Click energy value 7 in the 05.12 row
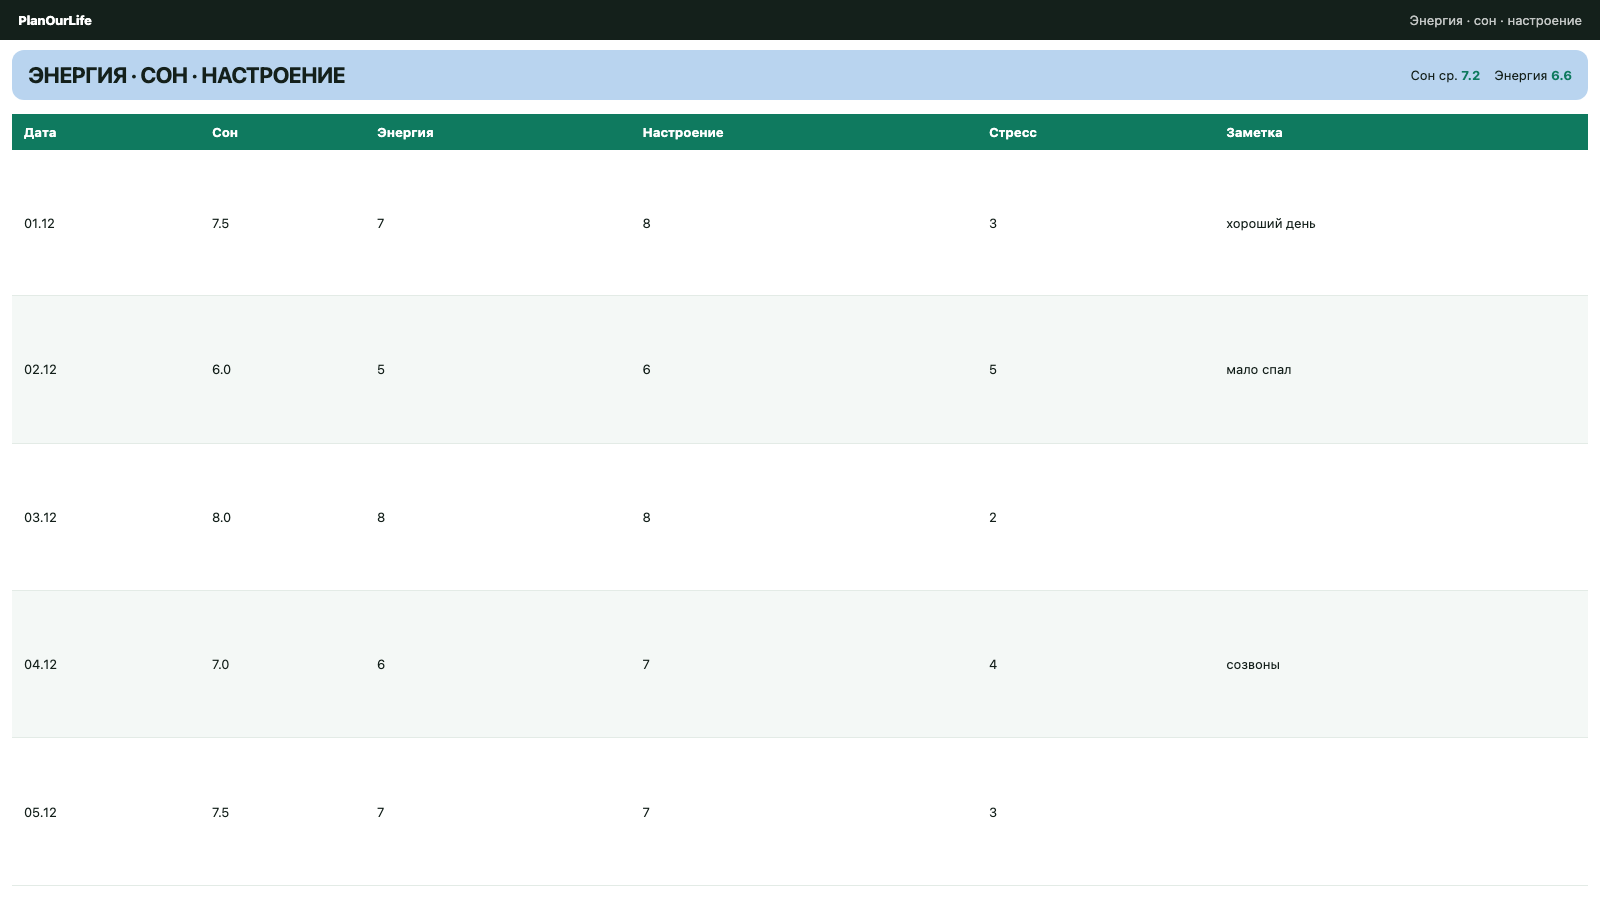Screen dimensions: 1600x900 pyautogui.click(x=381, y=812)
